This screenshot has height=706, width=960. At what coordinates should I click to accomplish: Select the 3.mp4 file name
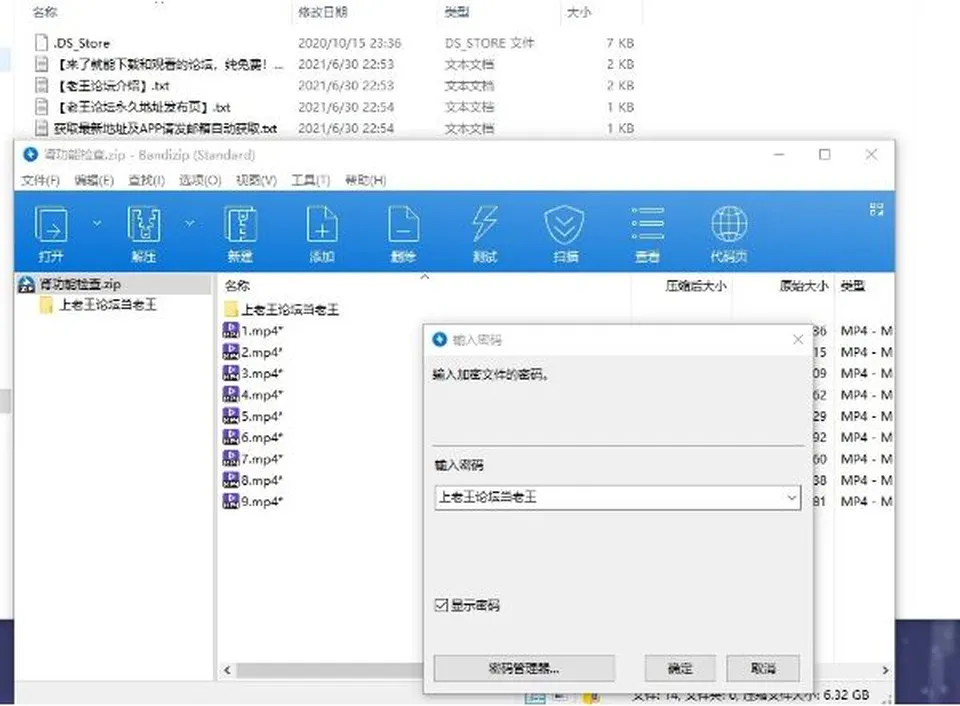(261, 374)
